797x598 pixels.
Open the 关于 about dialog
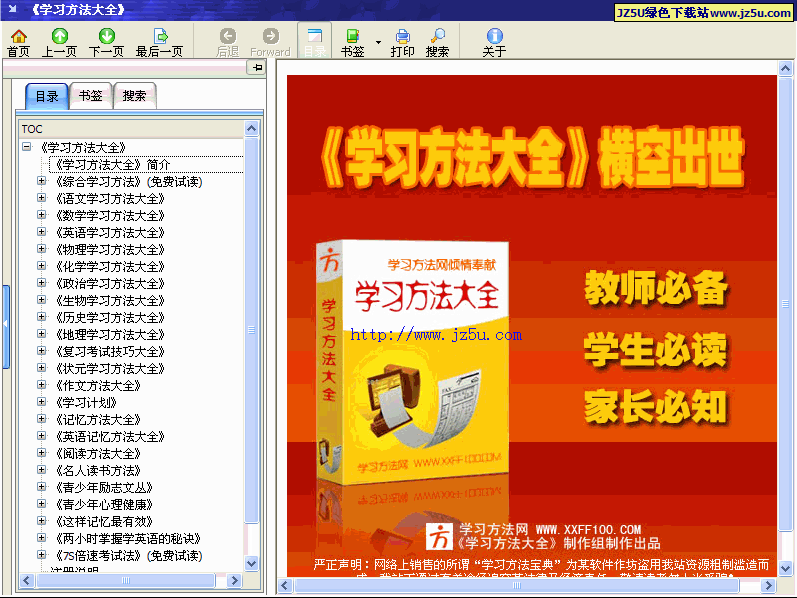(x=494, y=42)
